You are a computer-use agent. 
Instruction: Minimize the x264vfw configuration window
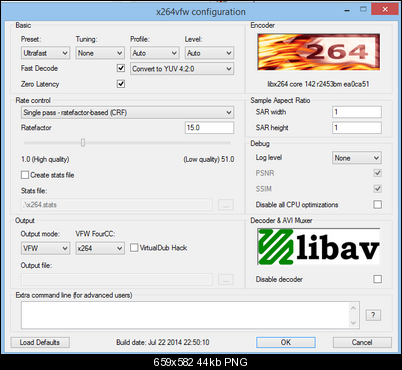[347, 10]
